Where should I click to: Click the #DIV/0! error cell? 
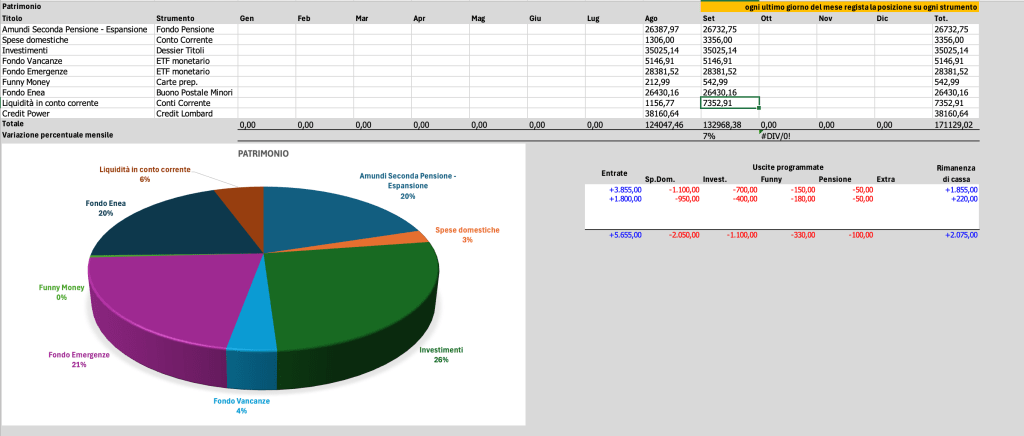coord(776,134)
